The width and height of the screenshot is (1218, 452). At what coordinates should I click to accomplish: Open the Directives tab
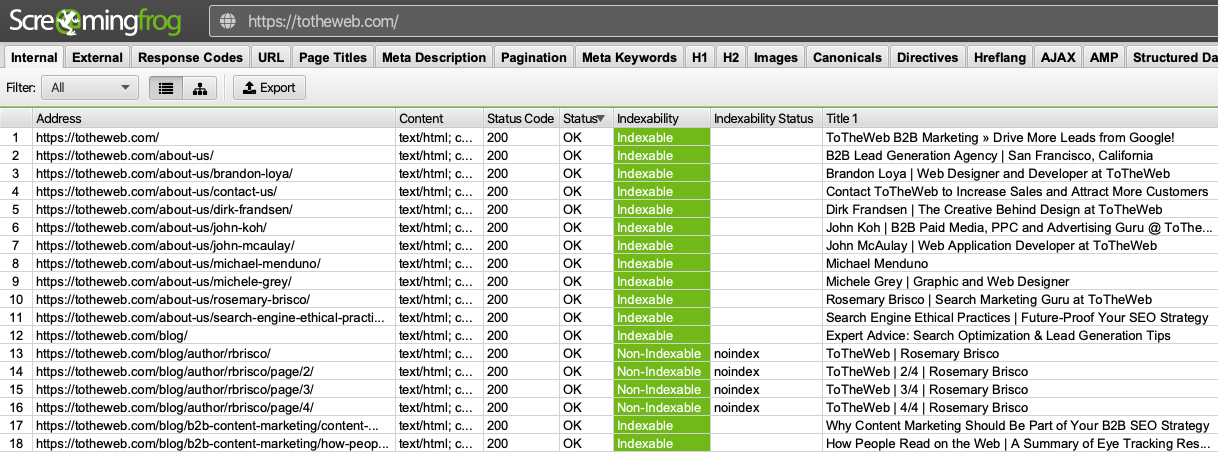927,58
